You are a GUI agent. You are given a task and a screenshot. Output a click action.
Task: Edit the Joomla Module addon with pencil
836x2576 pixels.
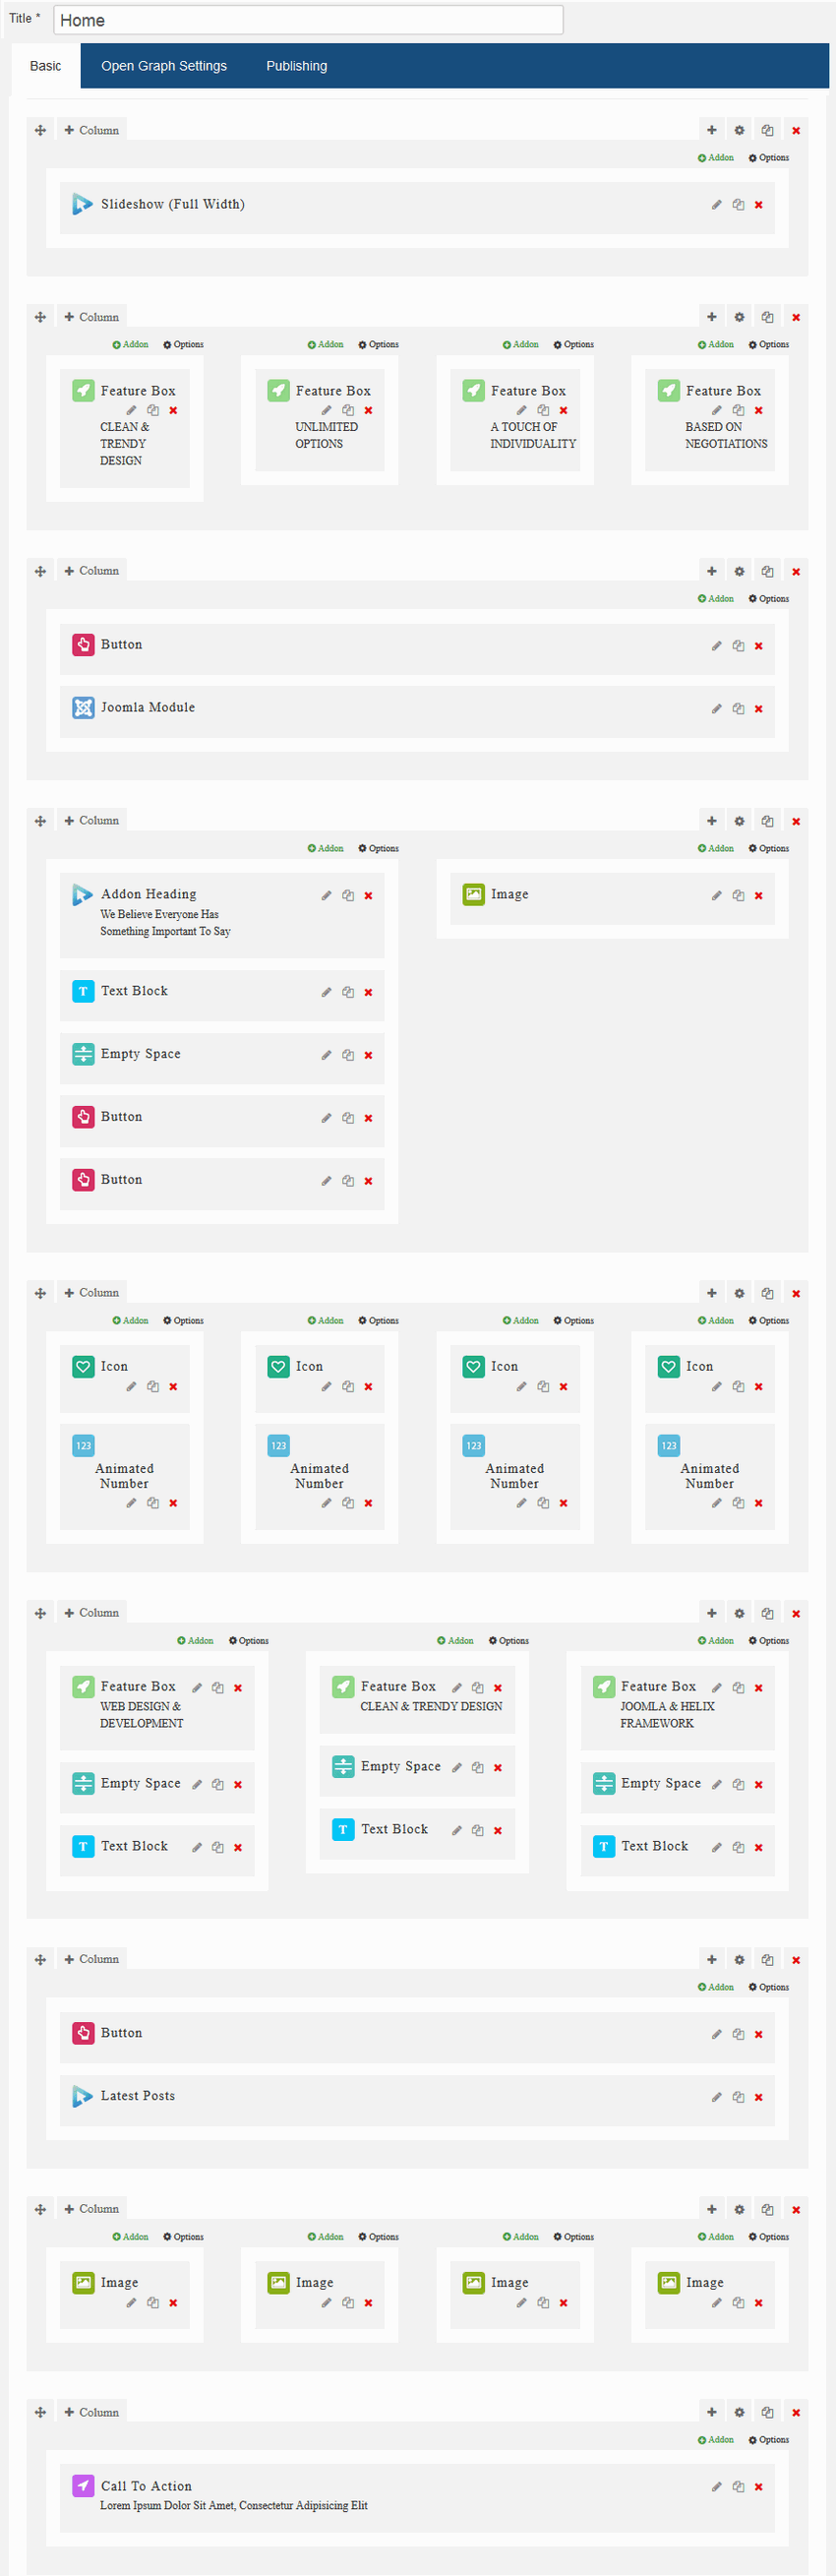[x=716, y=709]
